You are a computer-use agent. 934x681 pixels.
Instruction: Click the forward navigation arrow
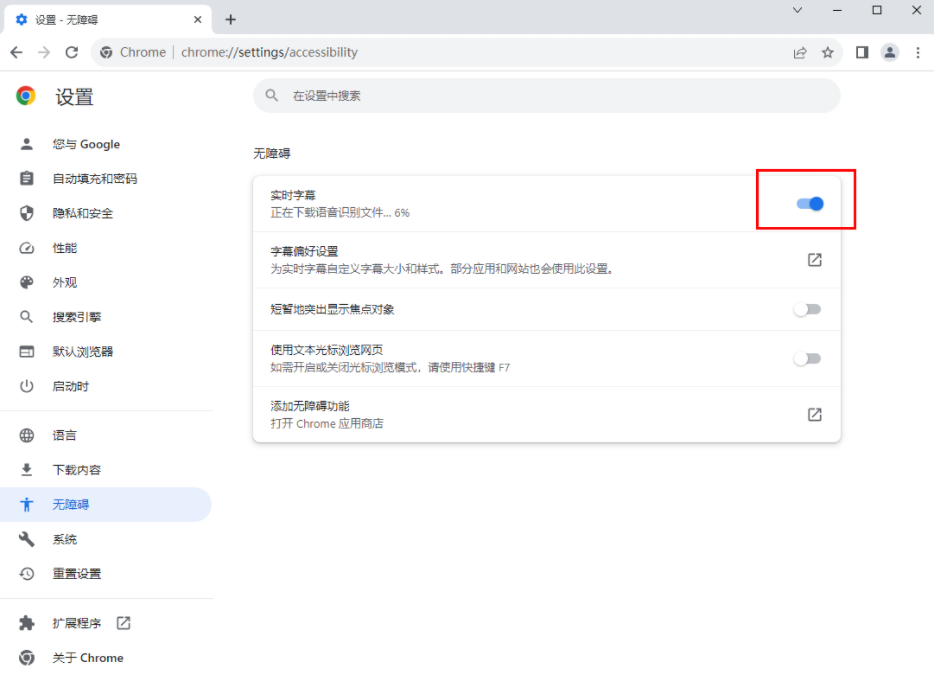[44, 52]
